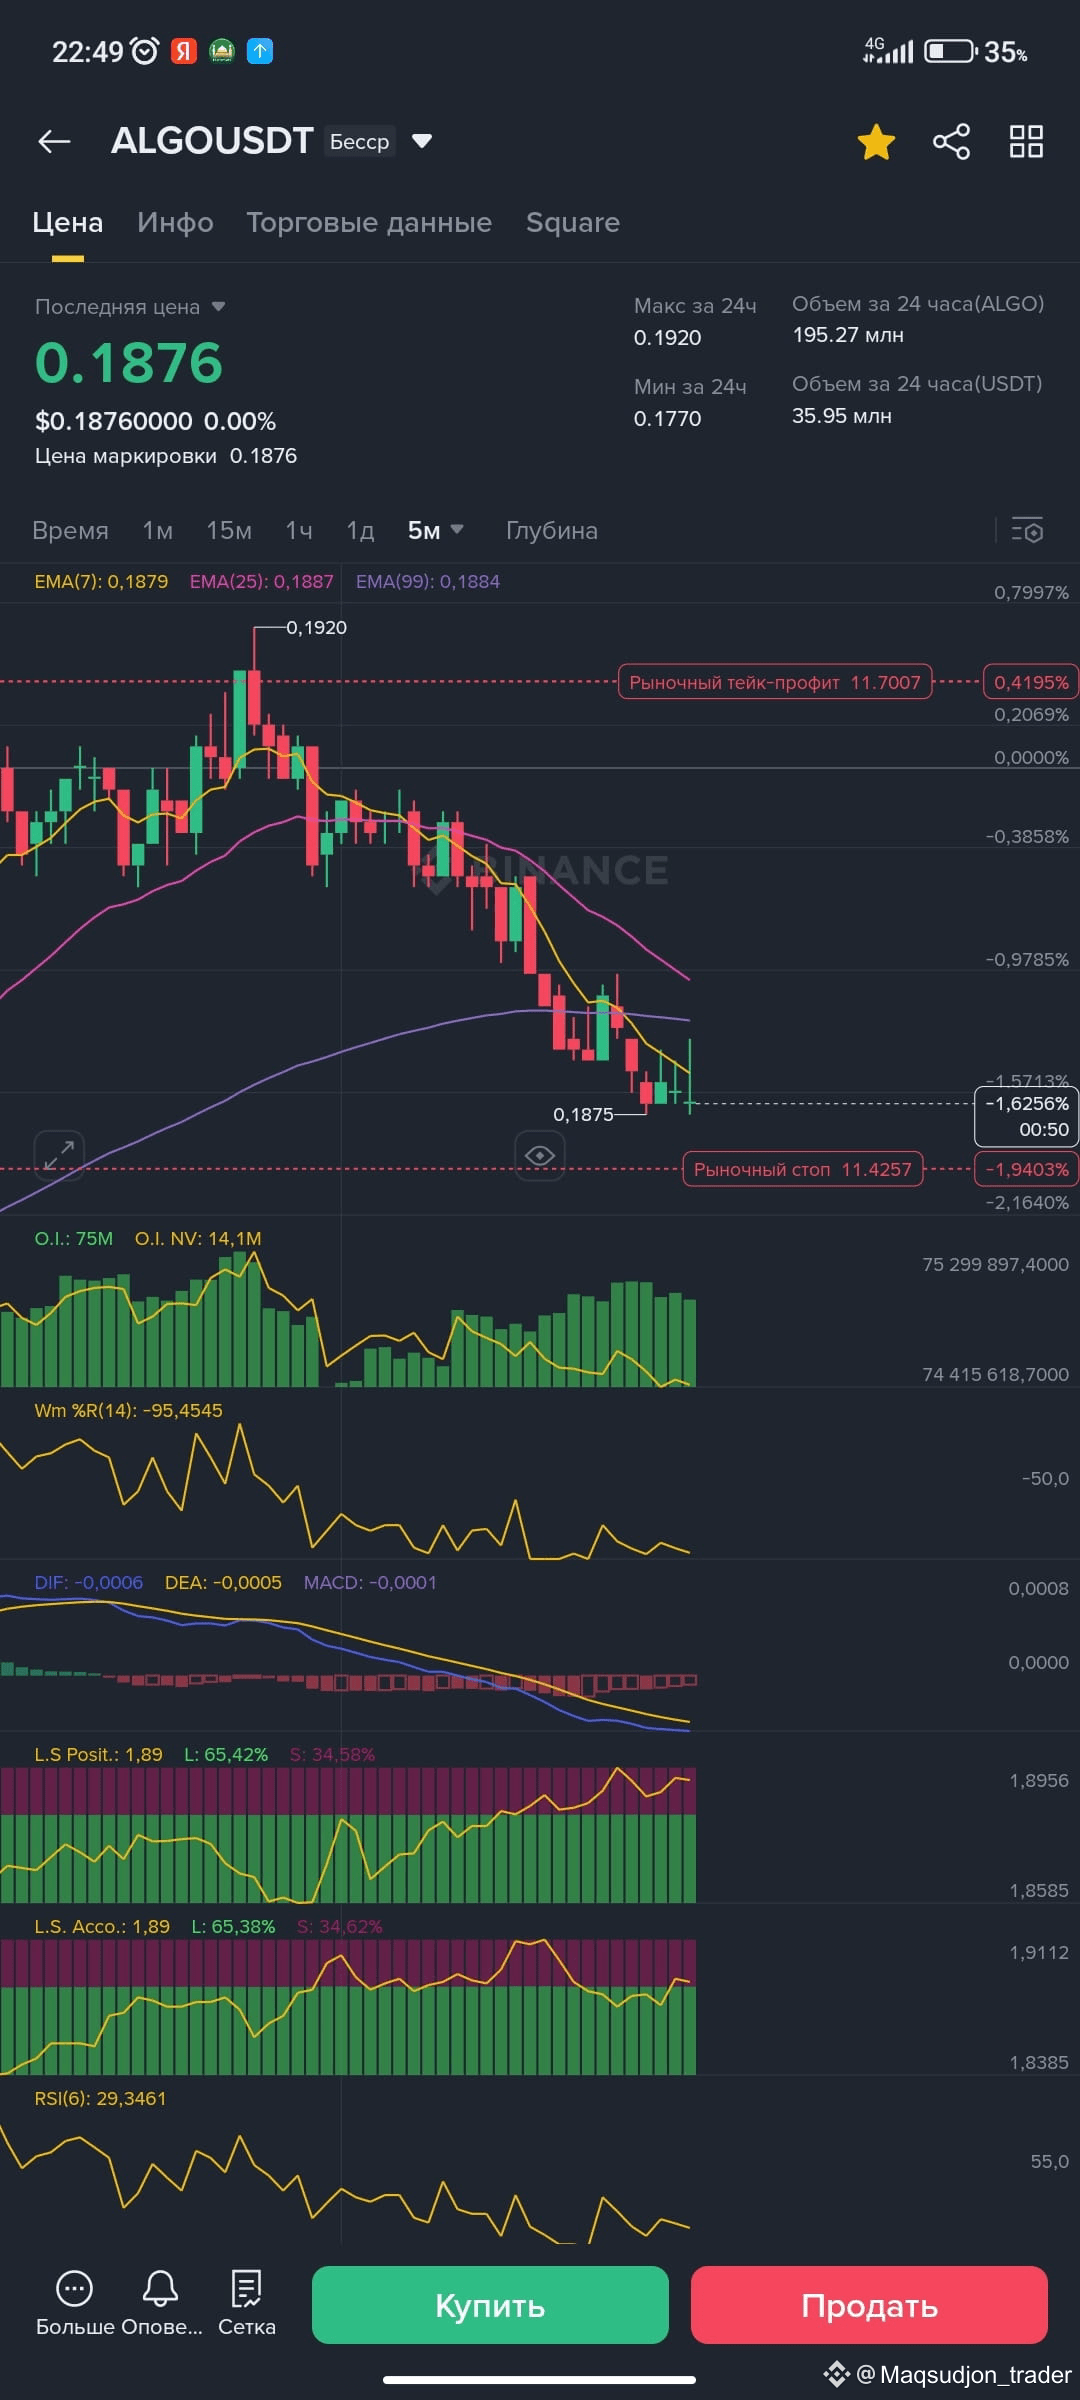Select the 1д timeframe
Screen dimensions: 1080x2400
tap(360, 531)
